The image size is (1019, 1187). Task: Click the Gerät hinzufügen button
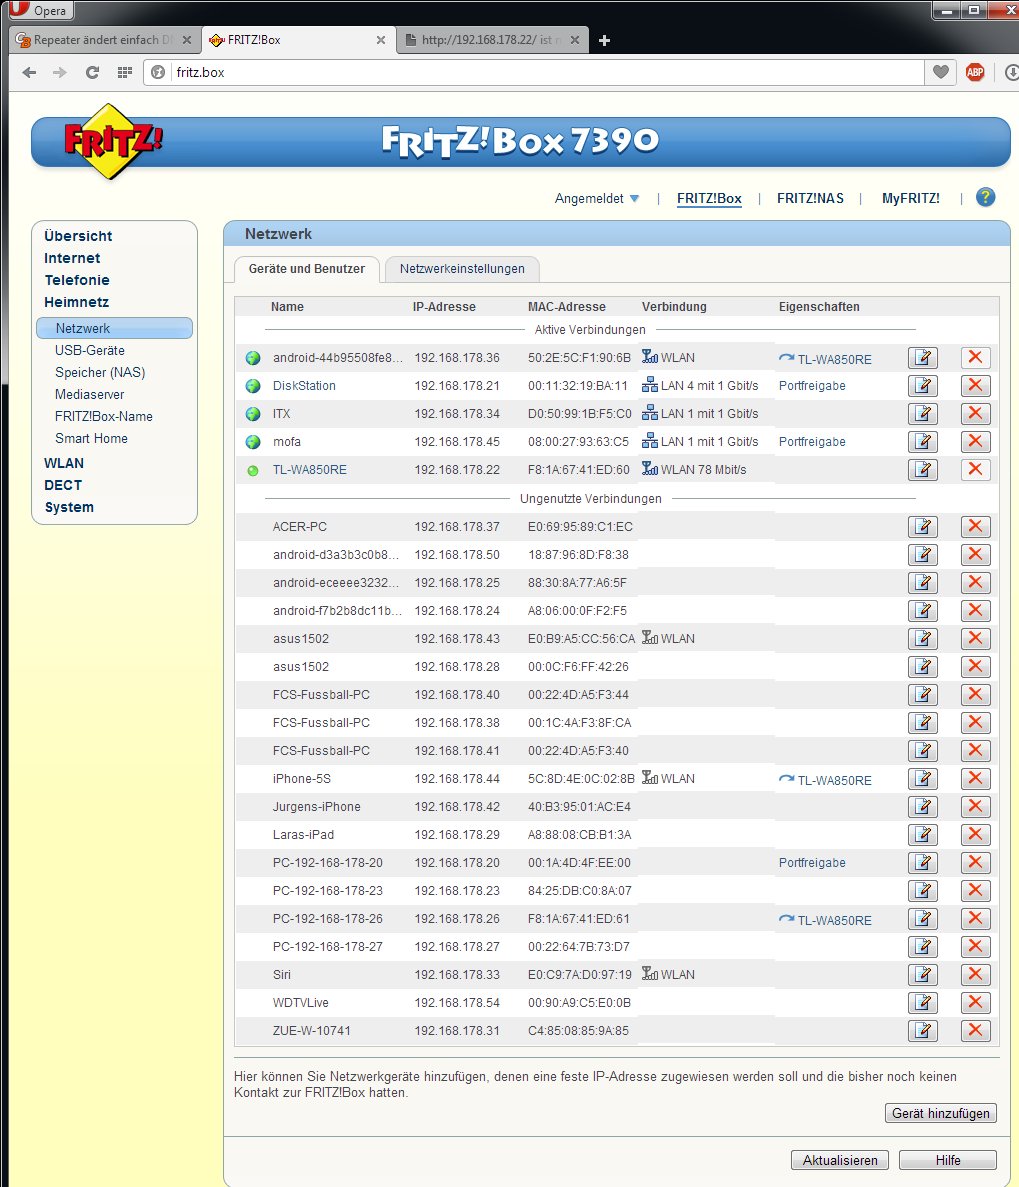click(940, 1113)
